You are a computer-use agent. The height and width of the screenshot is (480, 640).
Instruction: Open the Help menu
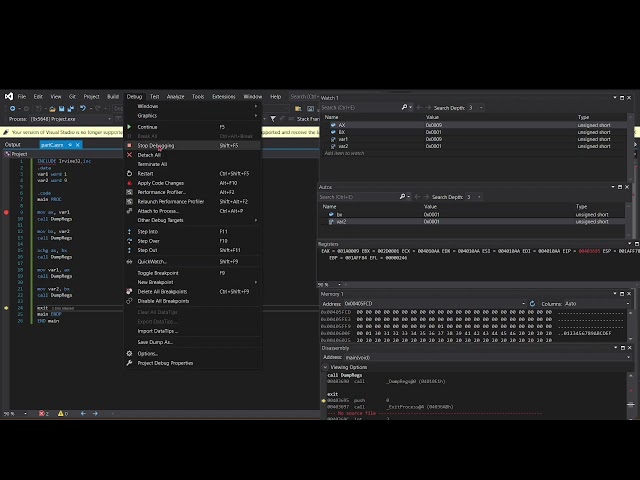coord(276,97)
